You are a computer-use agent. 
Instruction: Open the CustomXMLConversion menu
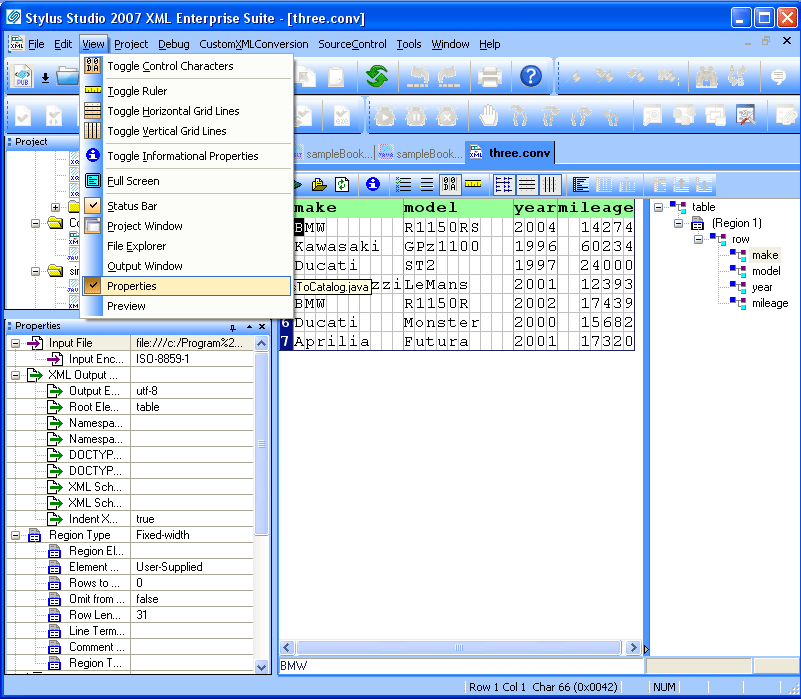(254, 44)
